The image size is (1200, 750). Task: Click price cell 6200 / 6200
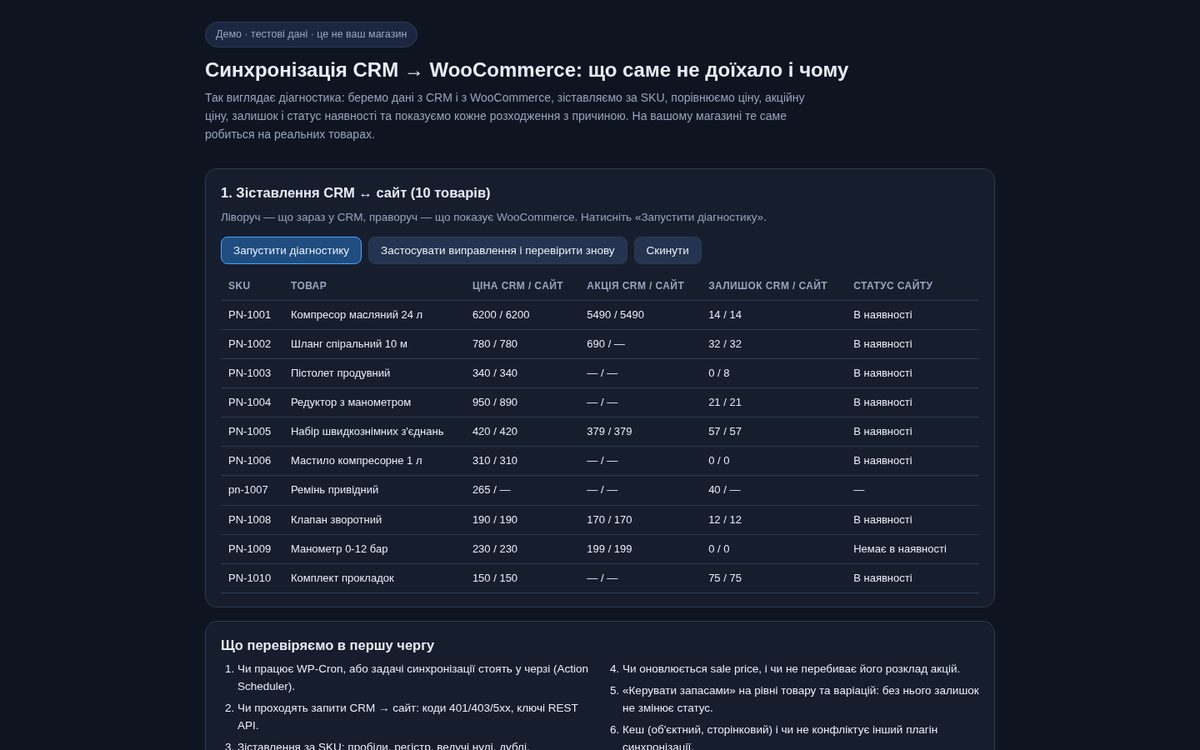point(501,315)
